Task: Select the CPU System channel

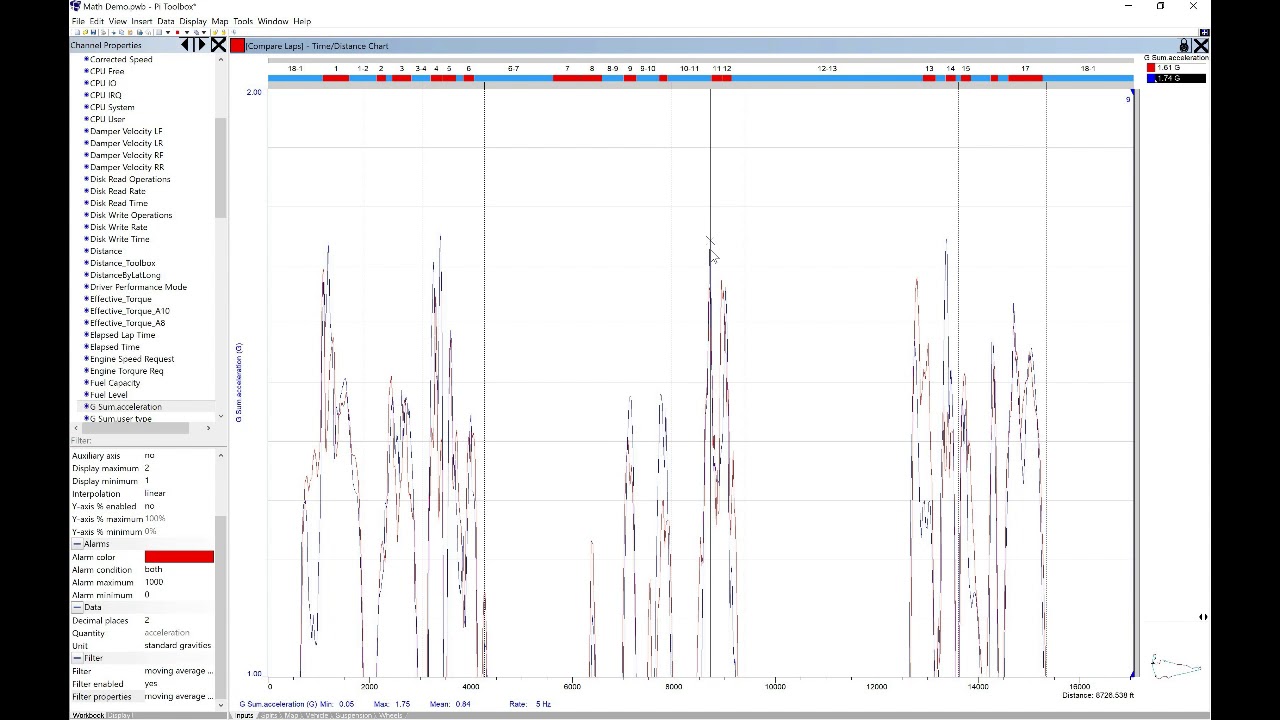Action: click(112, 107)
